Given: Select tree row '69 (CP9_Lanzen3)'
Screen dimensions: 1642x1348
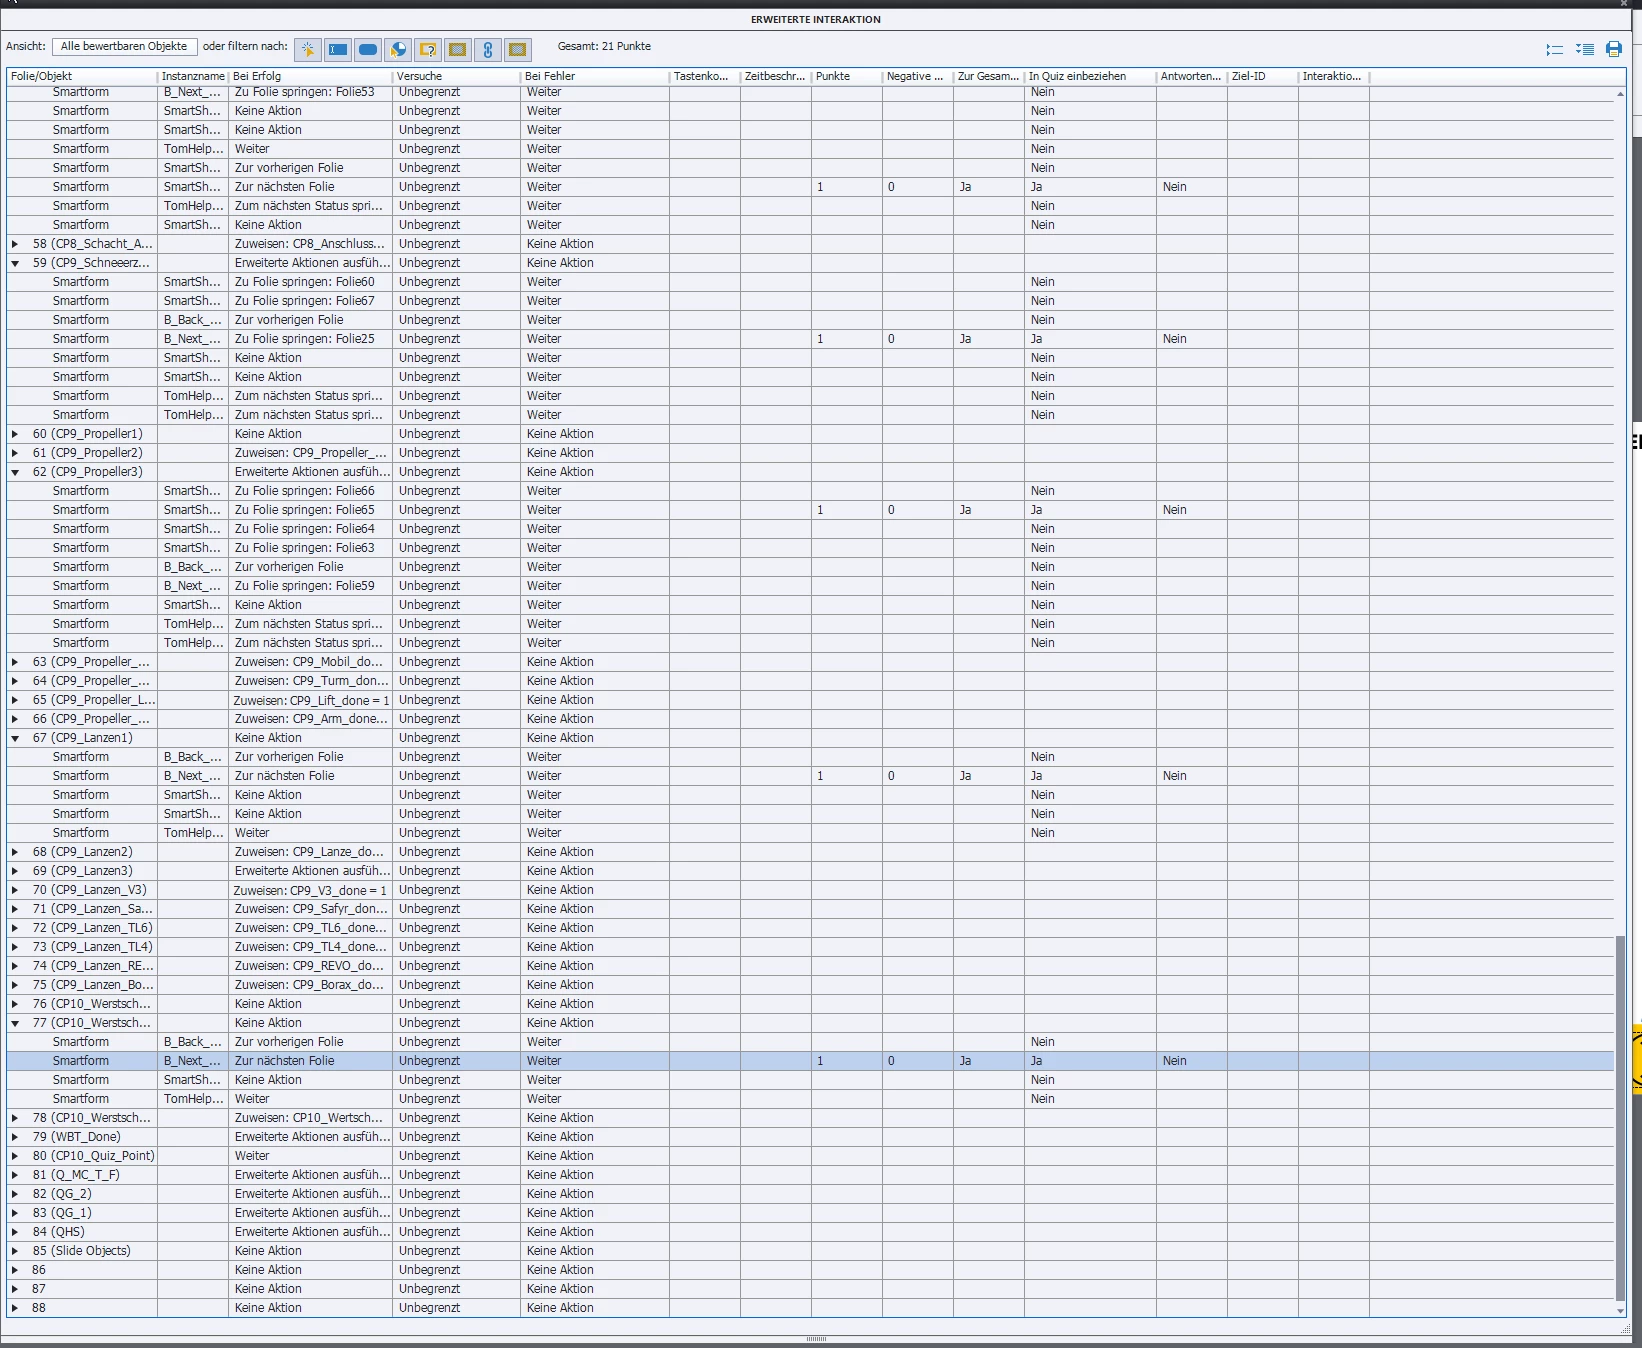Looking at the screenshot, I should point(82,871).
